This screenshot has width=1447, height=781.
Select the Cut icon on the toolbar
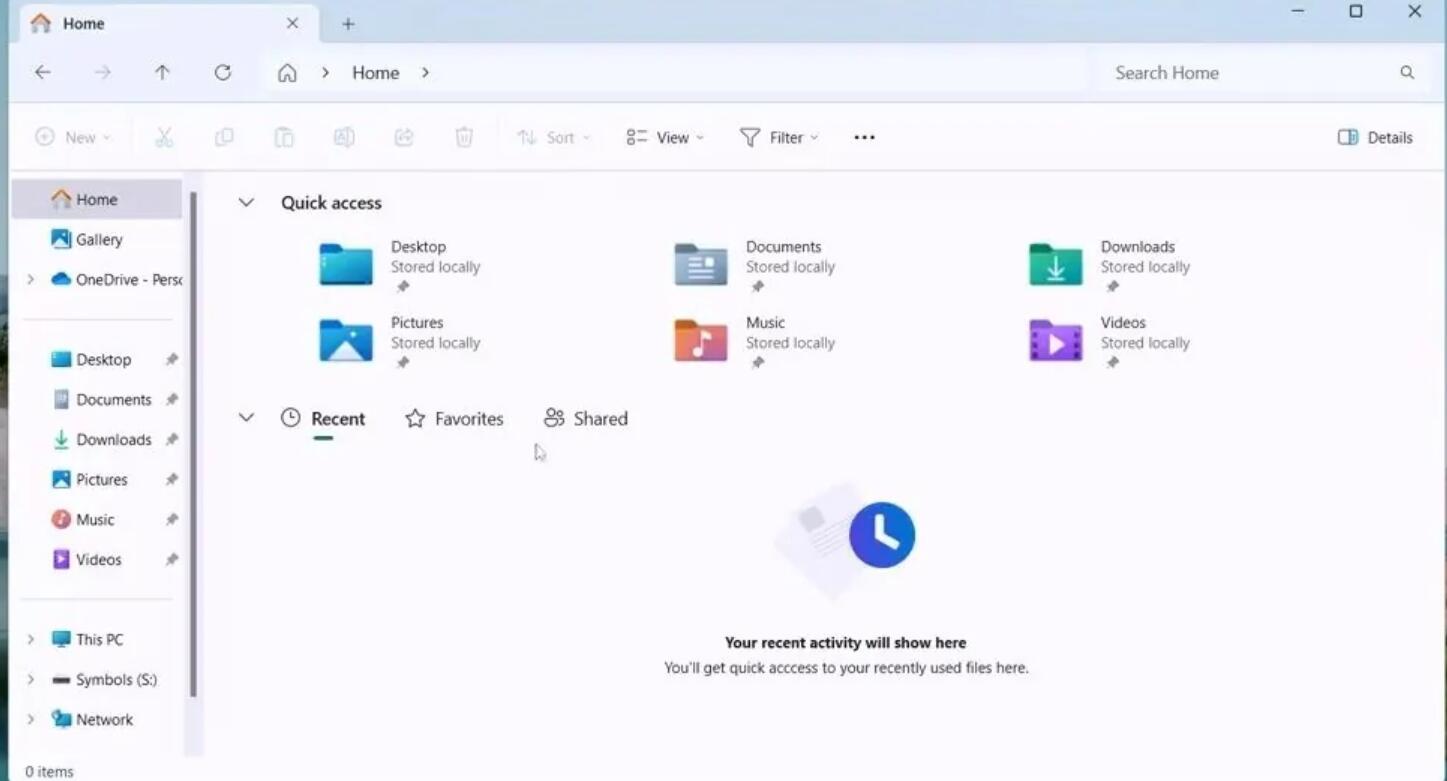(x=164, y=137)
